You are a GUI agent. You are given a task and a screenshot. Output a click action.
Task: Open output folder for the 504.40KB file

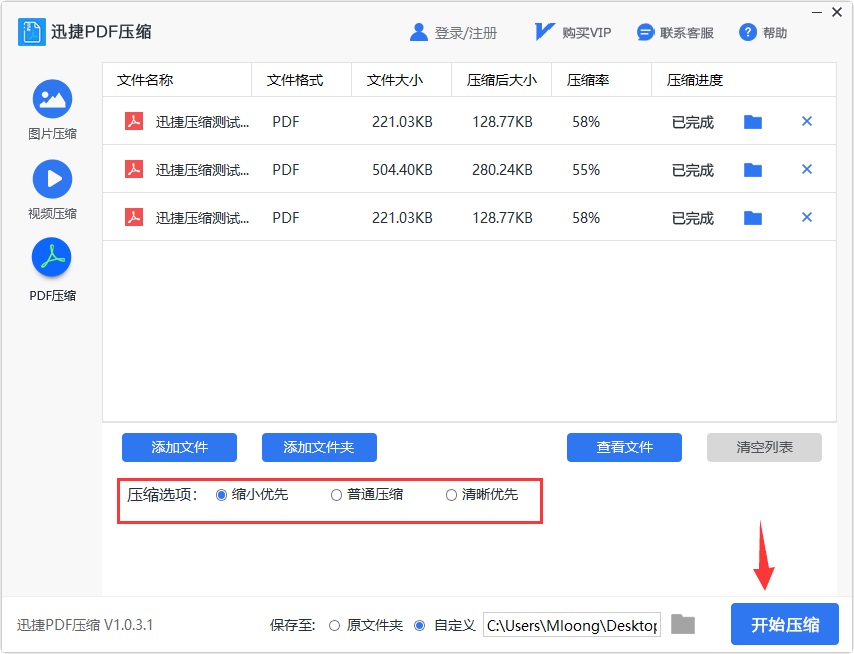pos(753,170)
